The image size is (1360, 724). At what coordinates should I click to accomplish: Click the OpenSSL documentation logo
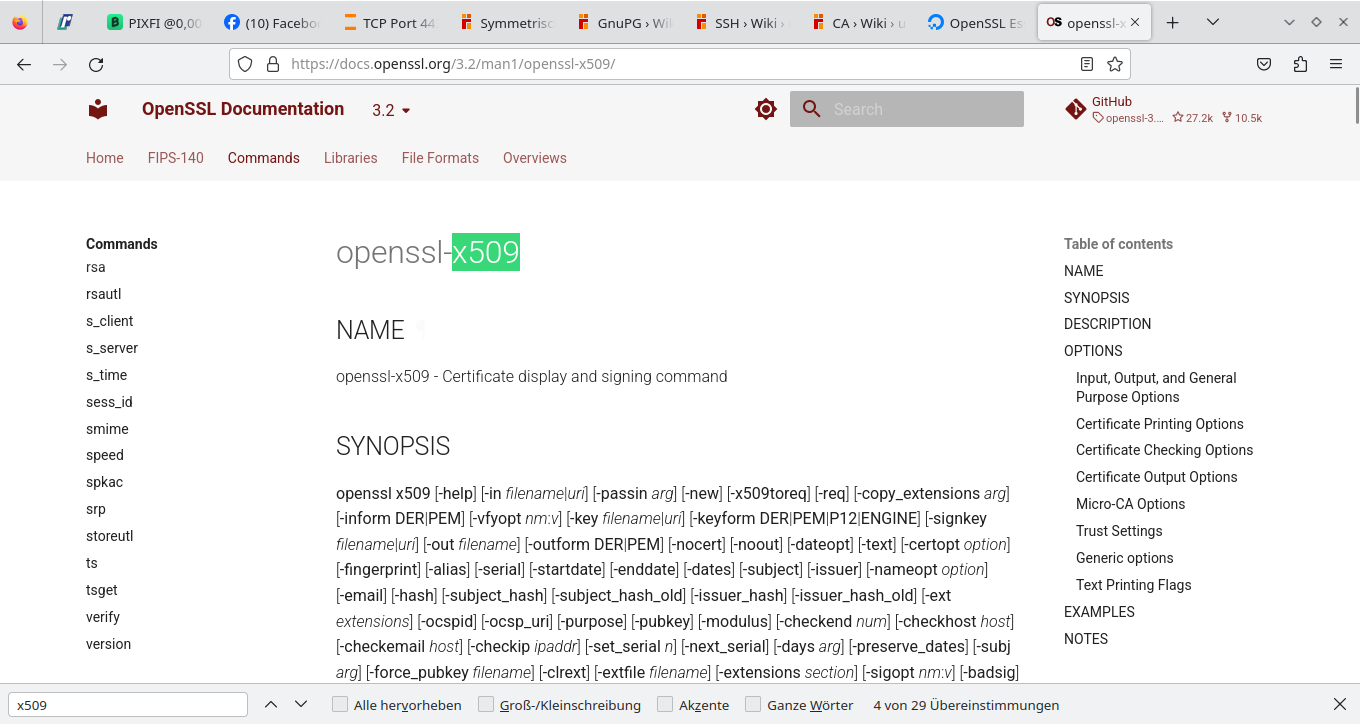(97, 108)
